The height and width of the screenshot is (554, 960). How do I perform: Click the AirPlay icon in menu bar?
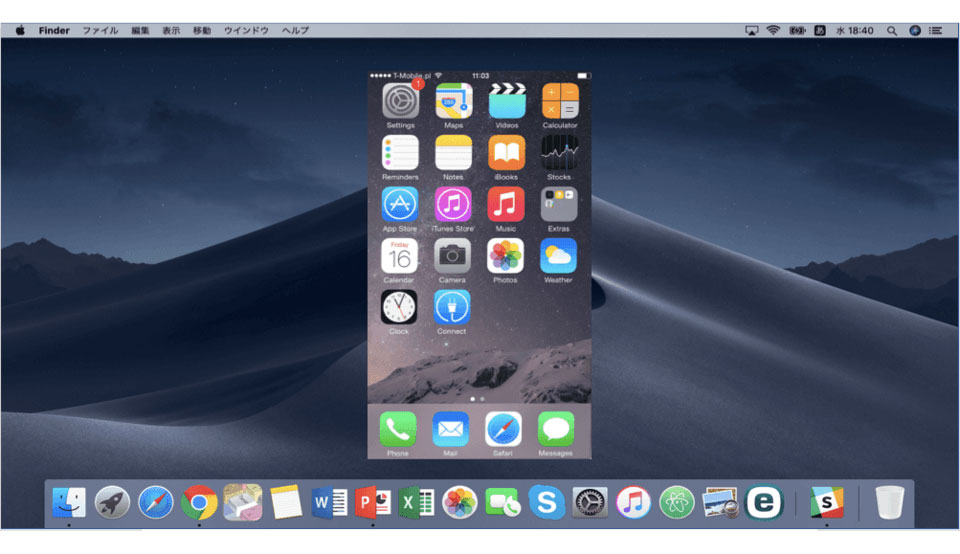click(751, 31)
